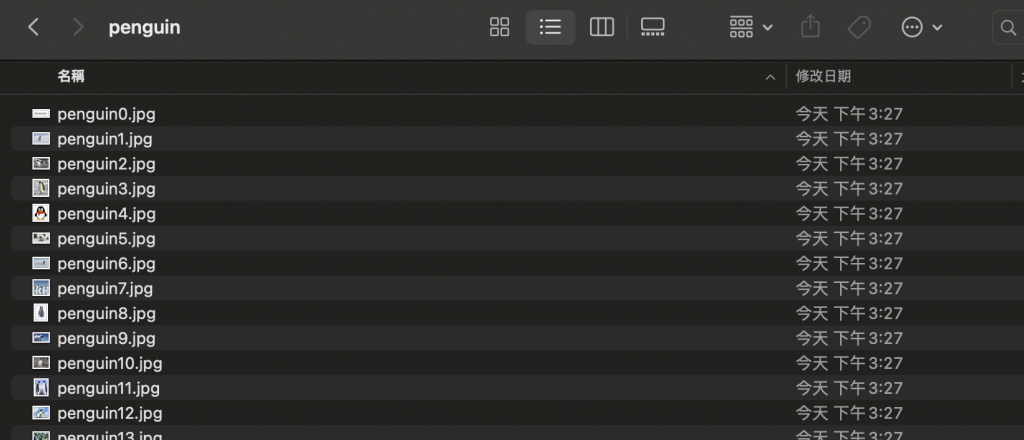The image size is (1024, 440).
Task: Toggle sort direction chevron in name column
Action: tap(769, 77)
